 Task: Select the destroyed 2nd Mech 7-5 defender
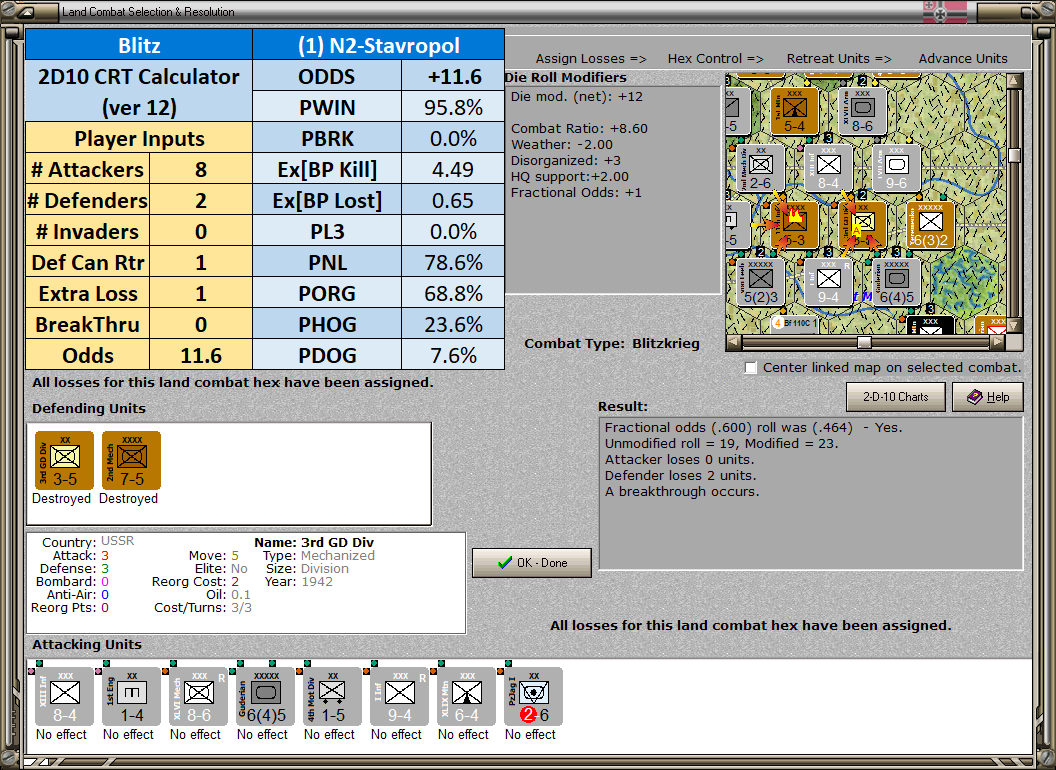131,460
